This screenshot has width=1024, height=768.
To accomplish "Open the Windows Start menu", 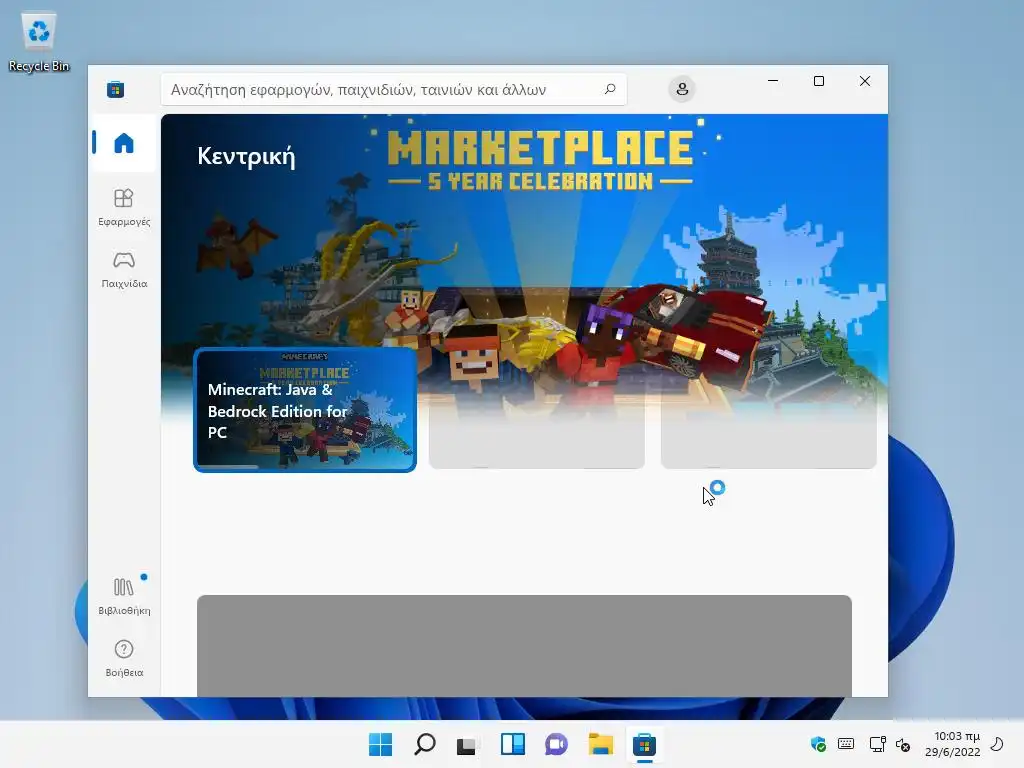I will click(381, 744).
